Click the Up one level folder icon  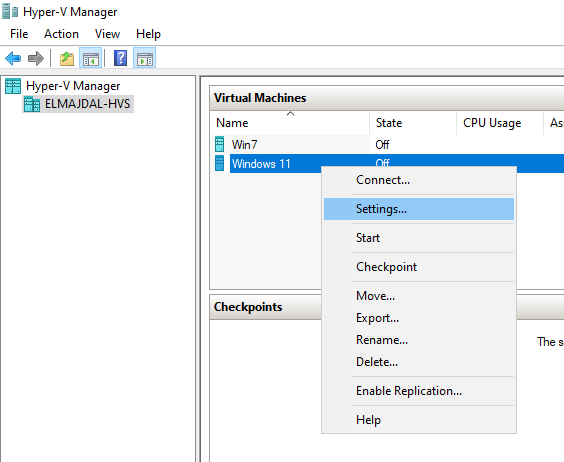tap(67, 58)
